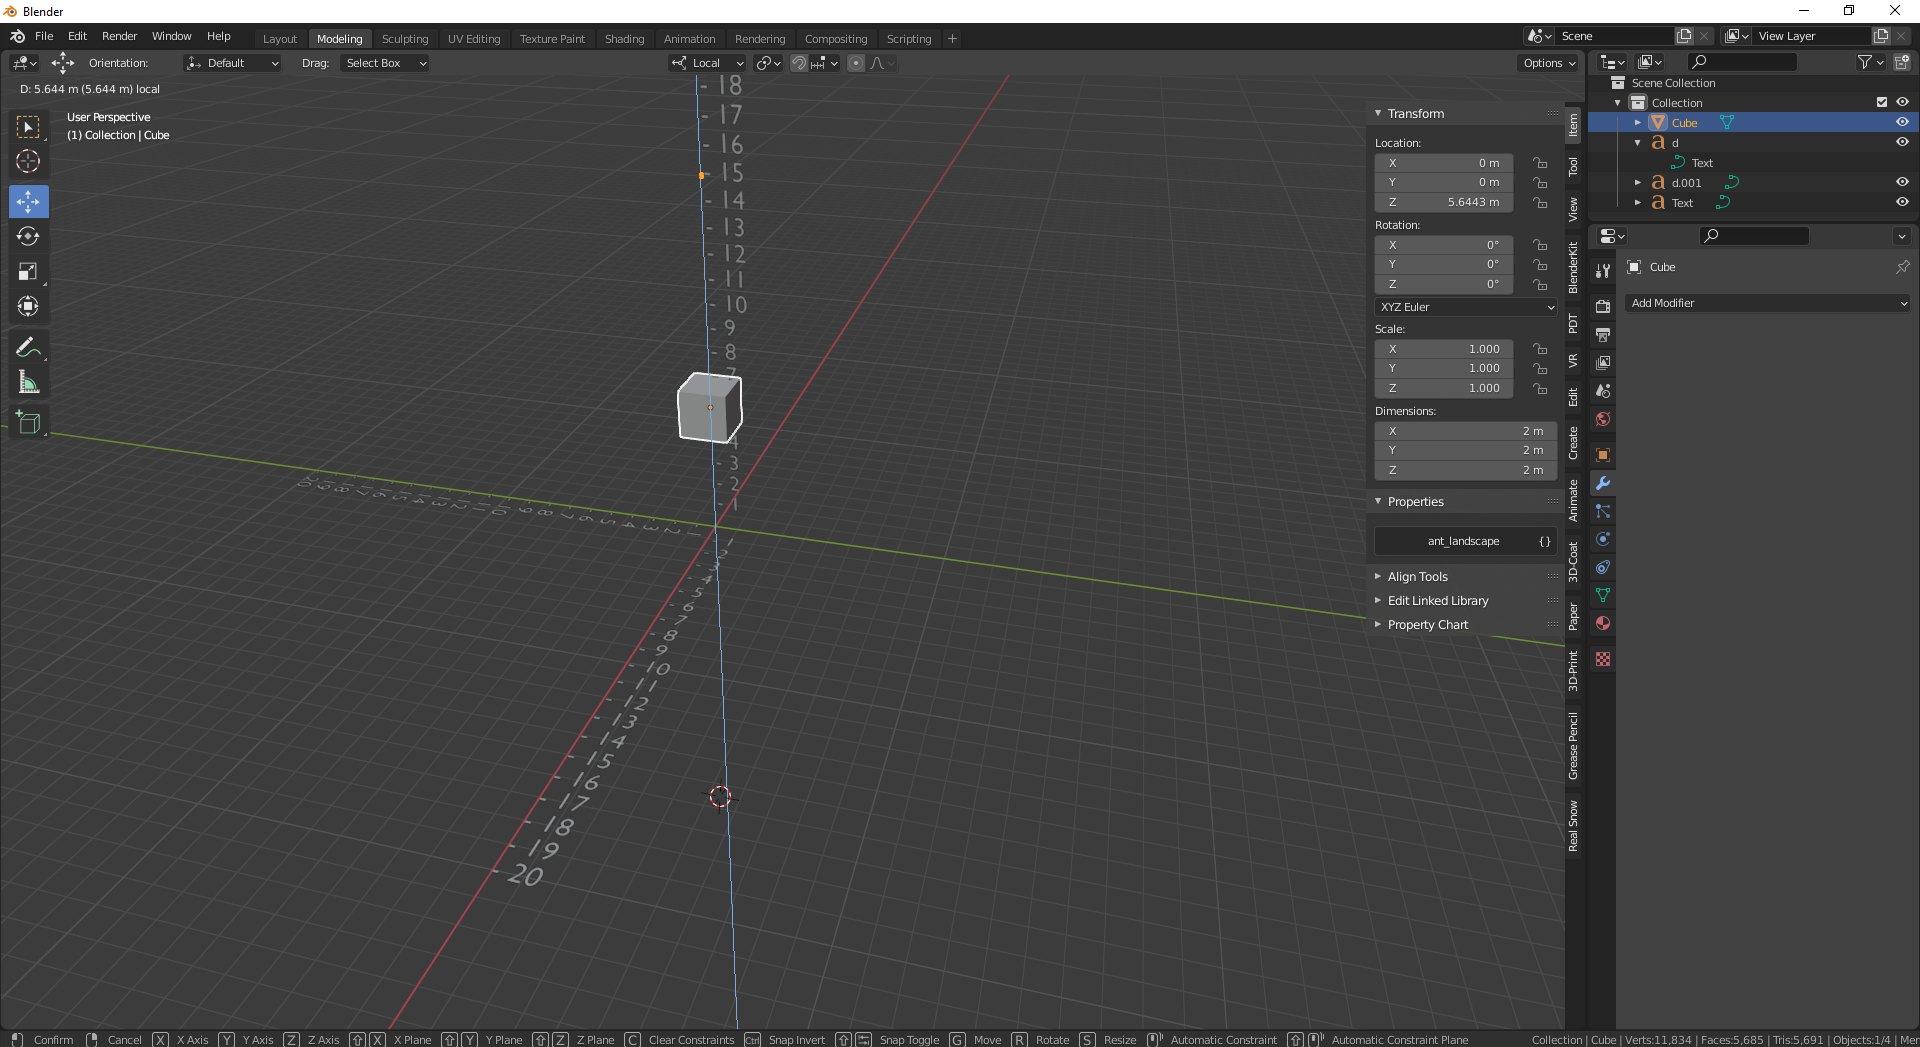Open the BlenderKit sidebar tab

[x=1573, y=267]
